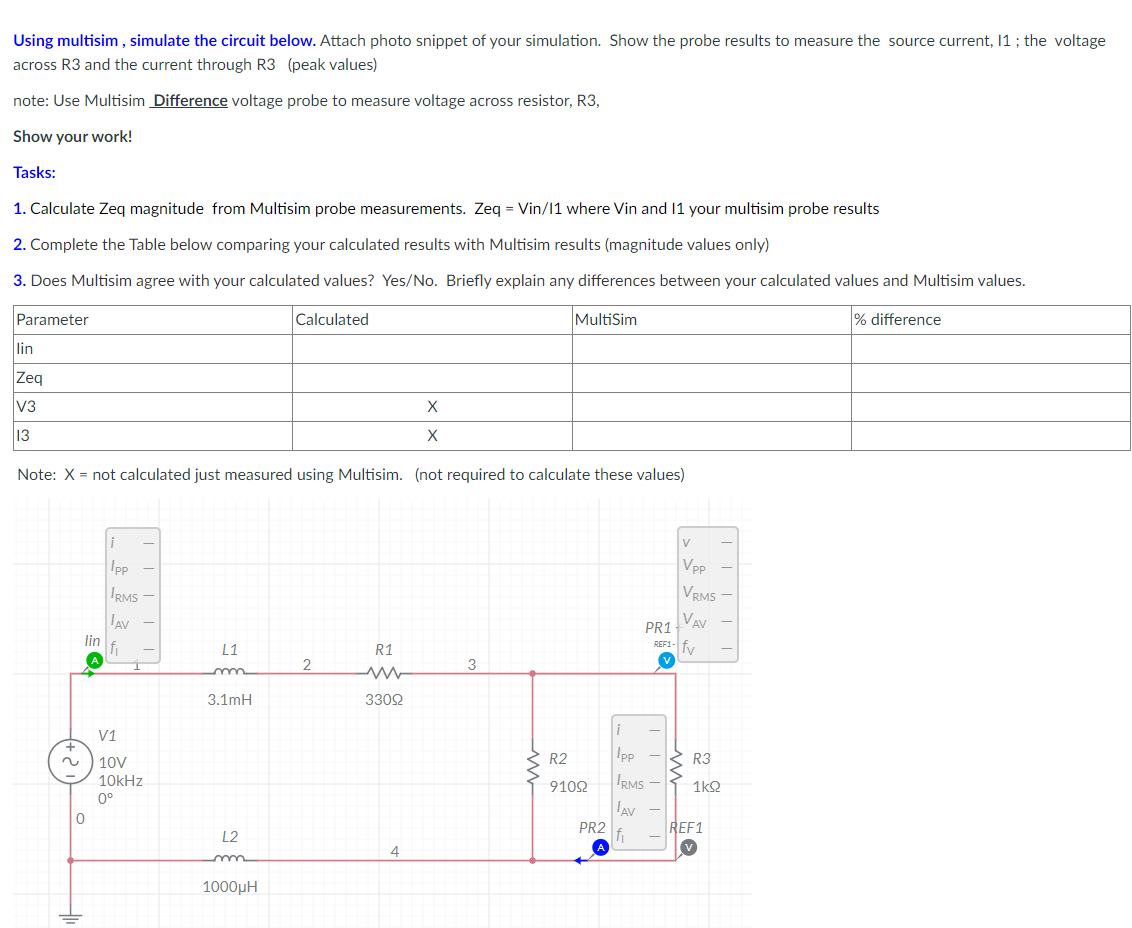Click the Calculated column header
The image size is (1132, 928).
(x=432, y=320)
